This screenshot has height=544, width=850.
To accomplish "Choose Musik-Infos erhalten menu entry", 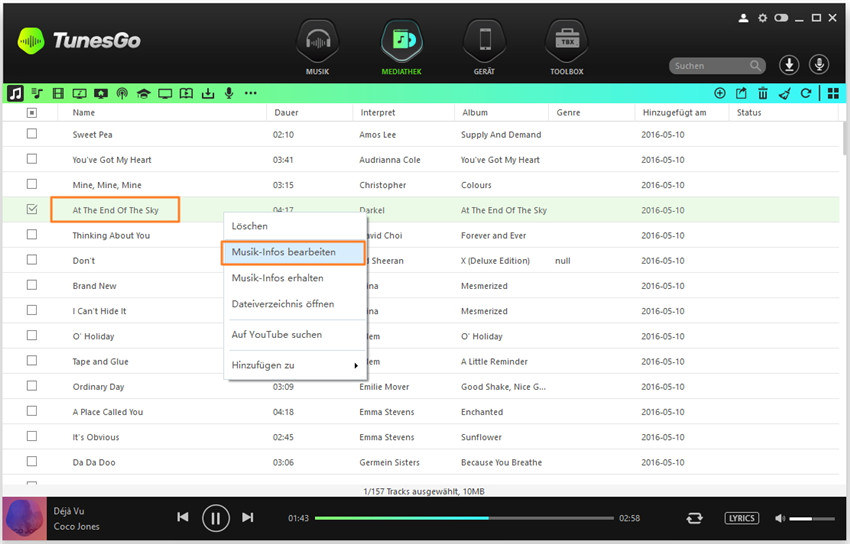I will 295,278.
